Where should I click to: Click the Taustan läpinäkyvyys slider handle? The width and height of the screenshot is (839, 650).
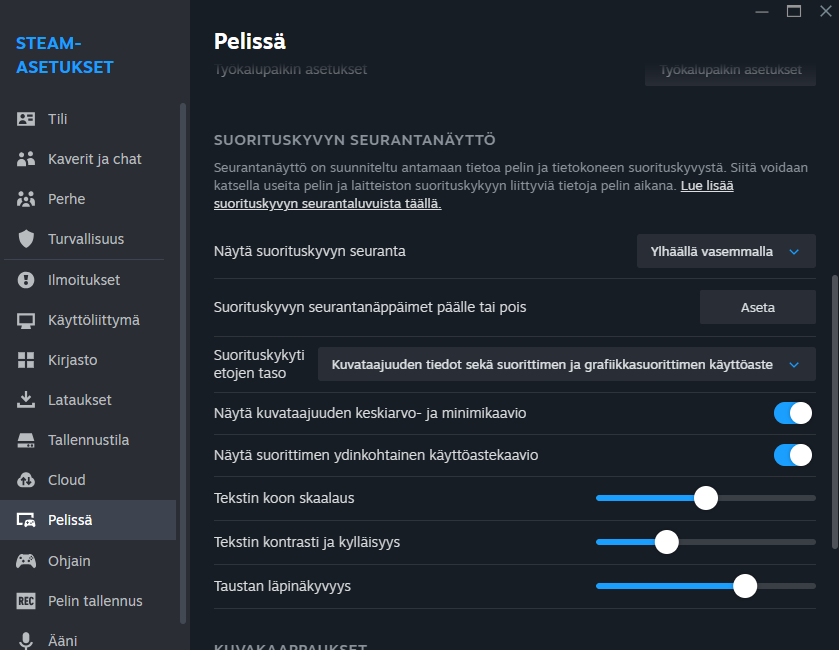(745, 586)
